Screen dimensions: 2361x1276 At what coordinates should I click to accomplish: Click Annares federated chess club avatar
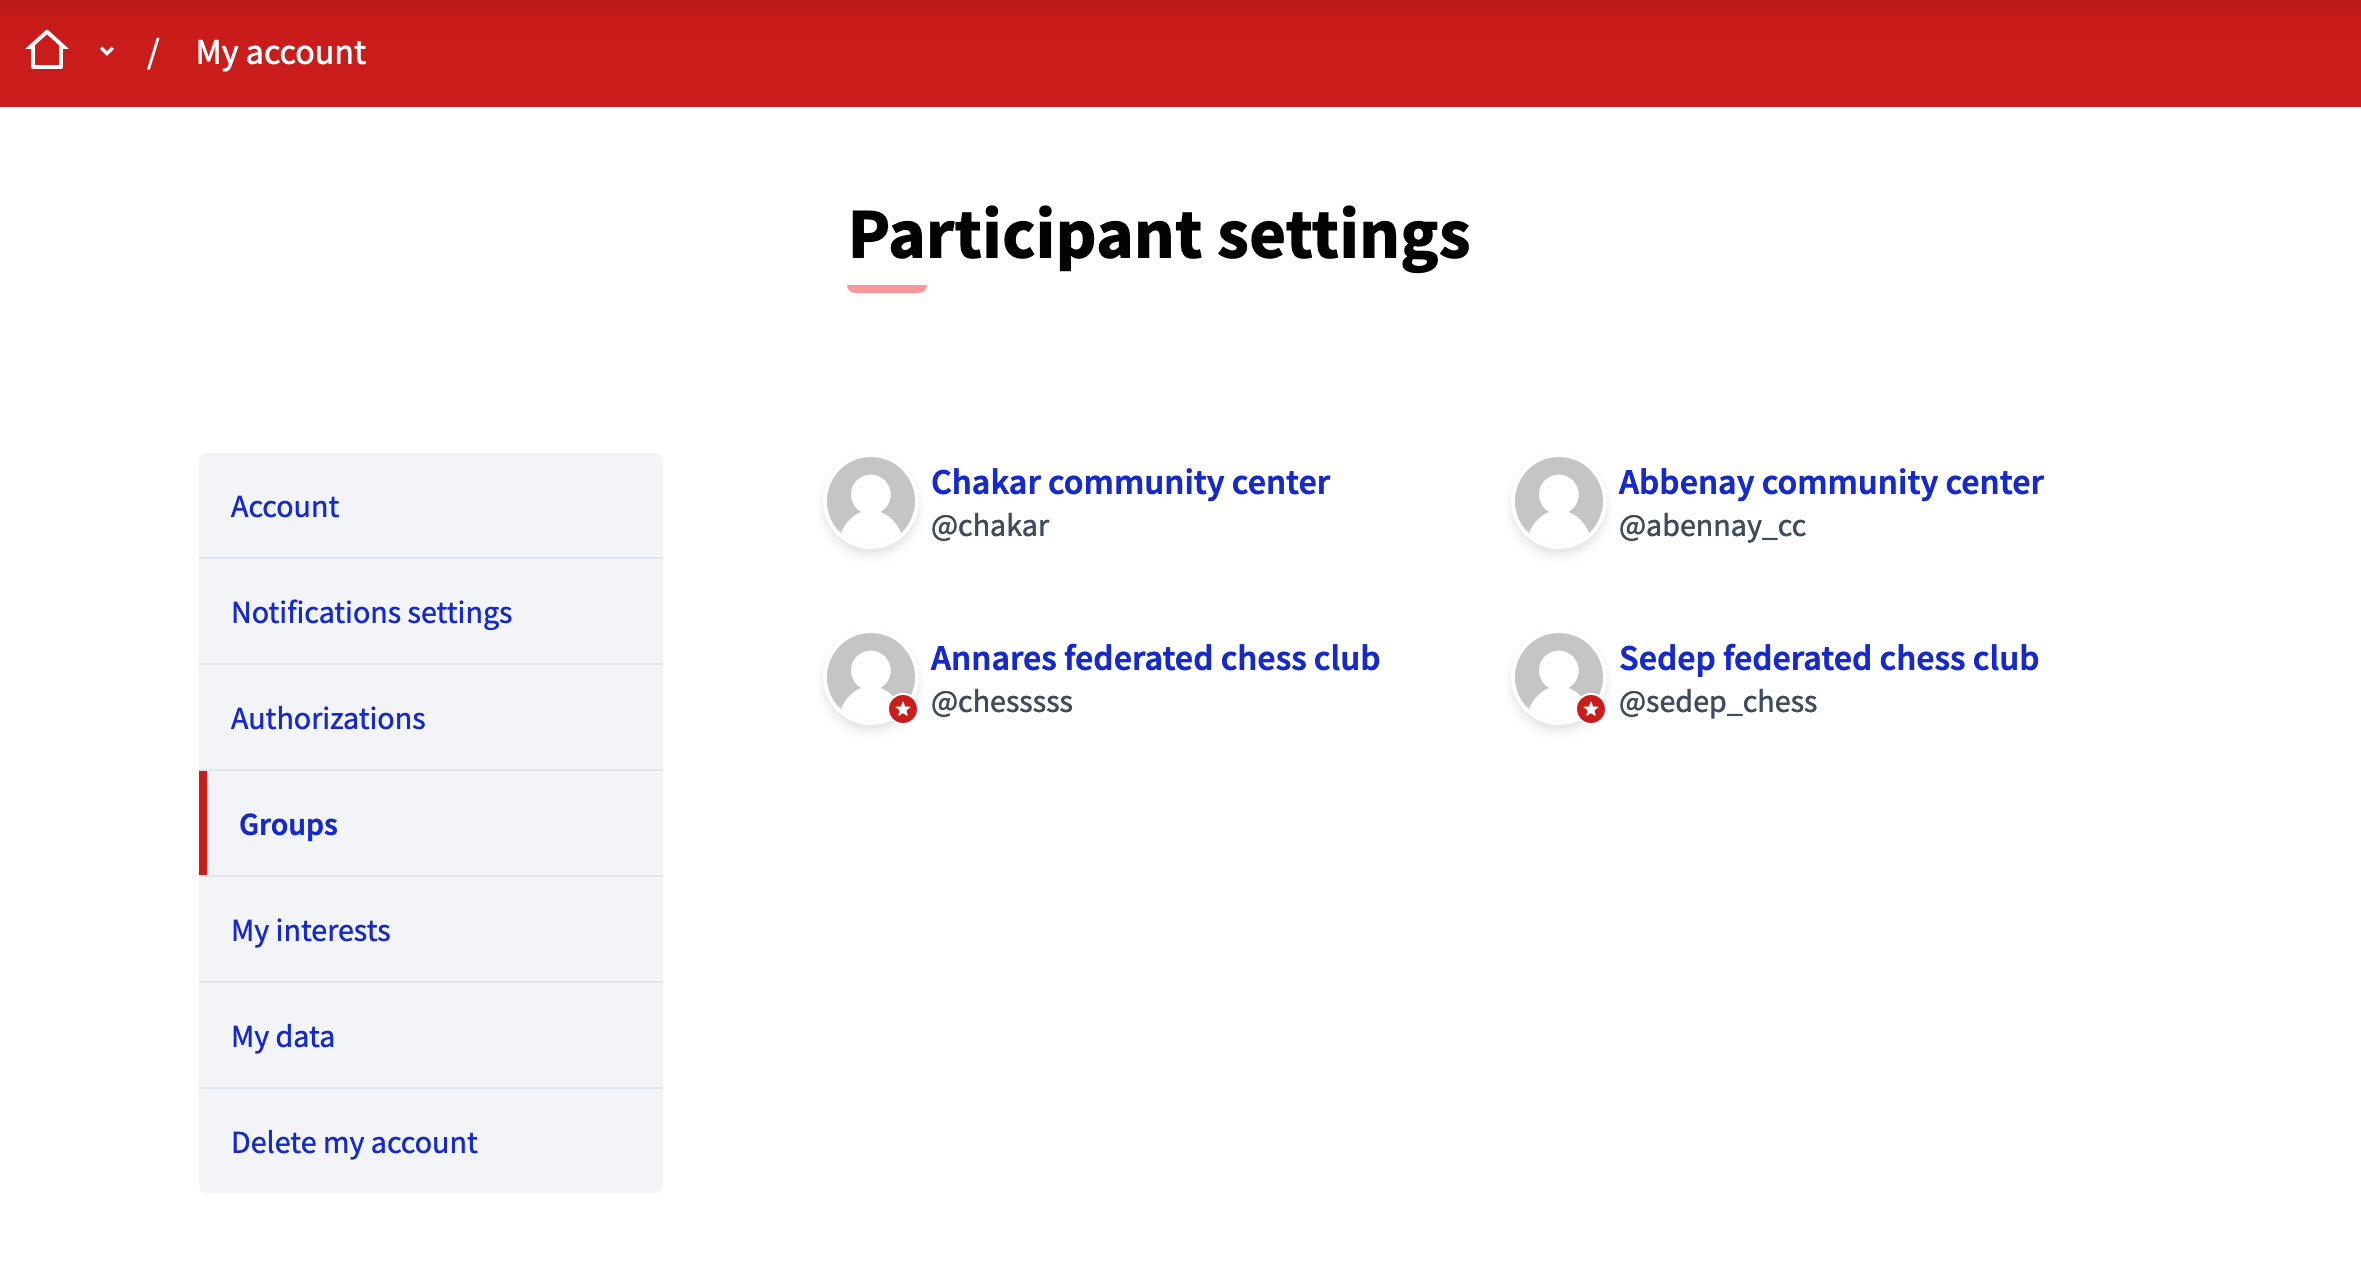[870, 677]
